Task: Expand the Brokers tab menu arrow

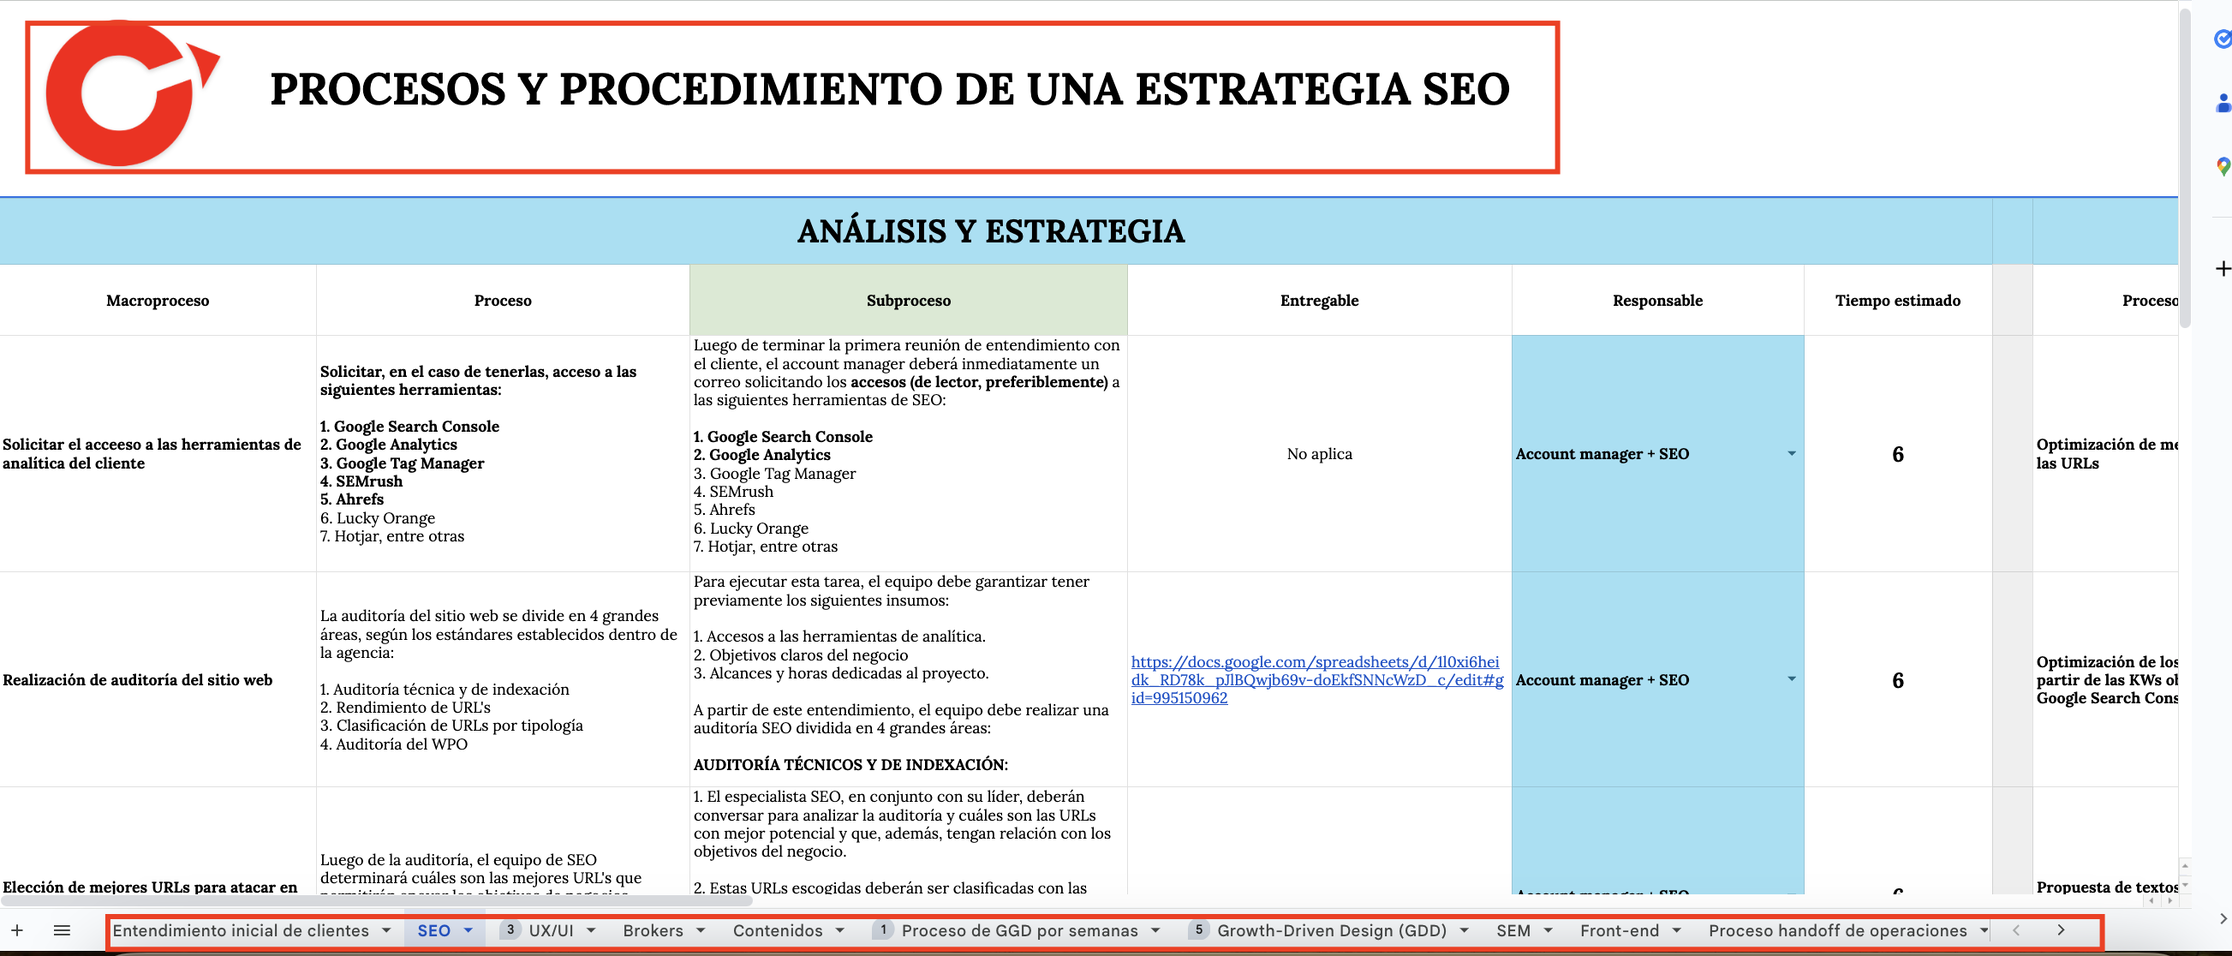Action: [701, 931]
